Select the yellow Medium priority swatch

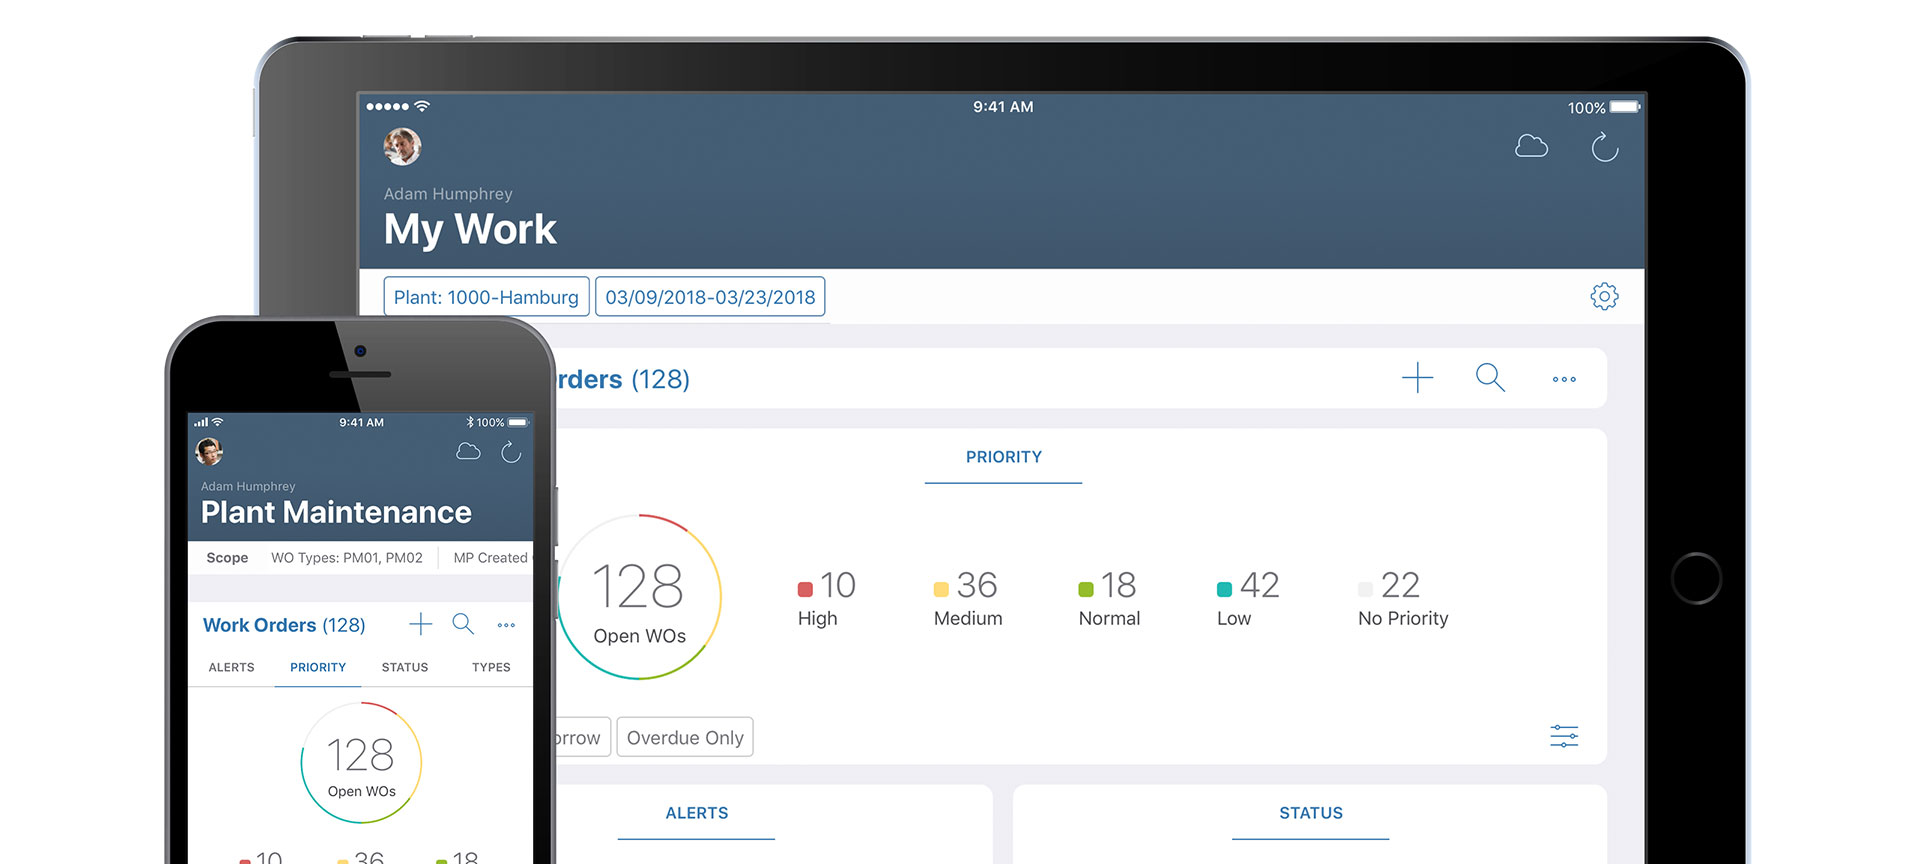coord(941,589)
